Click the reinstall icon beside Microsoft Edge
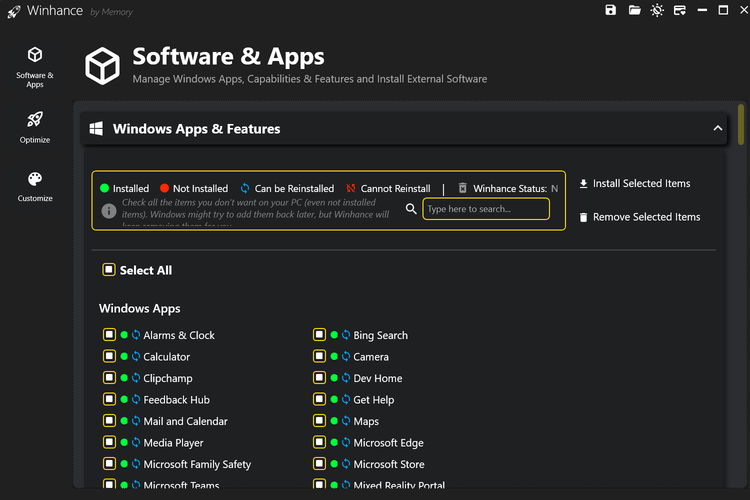The width and height of the screenshot is (750, 500). pyautogui.click(x=346, y=443)
